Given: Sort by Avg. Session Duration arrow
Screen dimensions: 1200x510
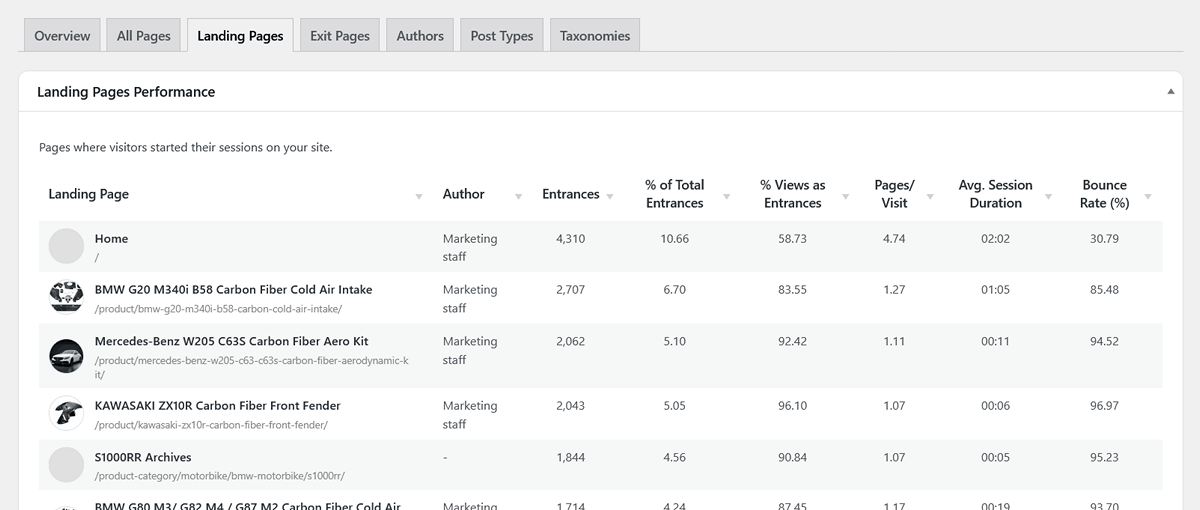Looking at the screenshot, I should pyautogui.click(x=1048, y=196).
